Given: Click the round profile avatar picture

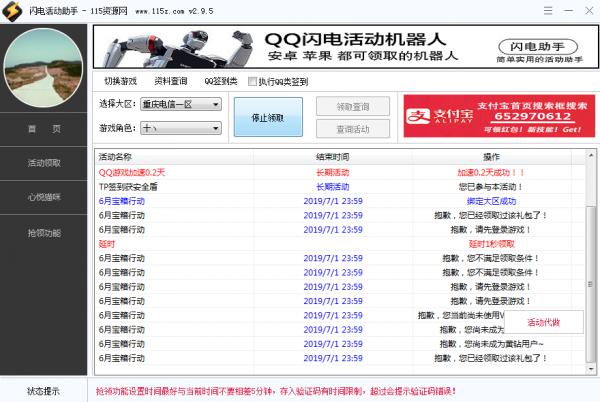Looking at the screenshot, I should click(x=43, y=68).
